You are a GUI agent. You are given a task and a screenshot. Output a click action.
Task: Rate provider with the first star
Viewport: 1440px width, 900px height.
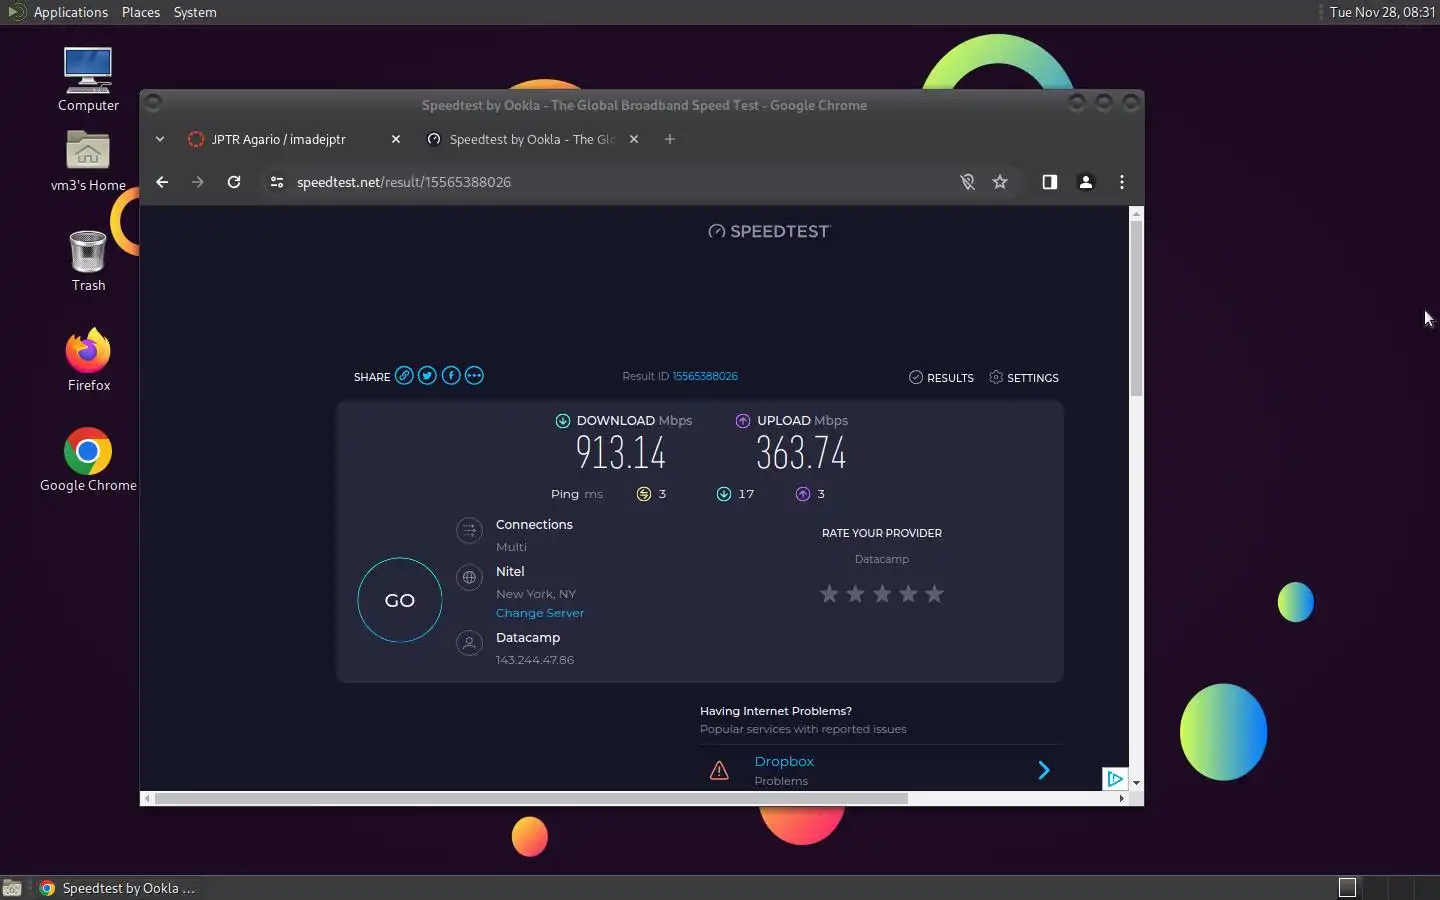tap(829, 594)
